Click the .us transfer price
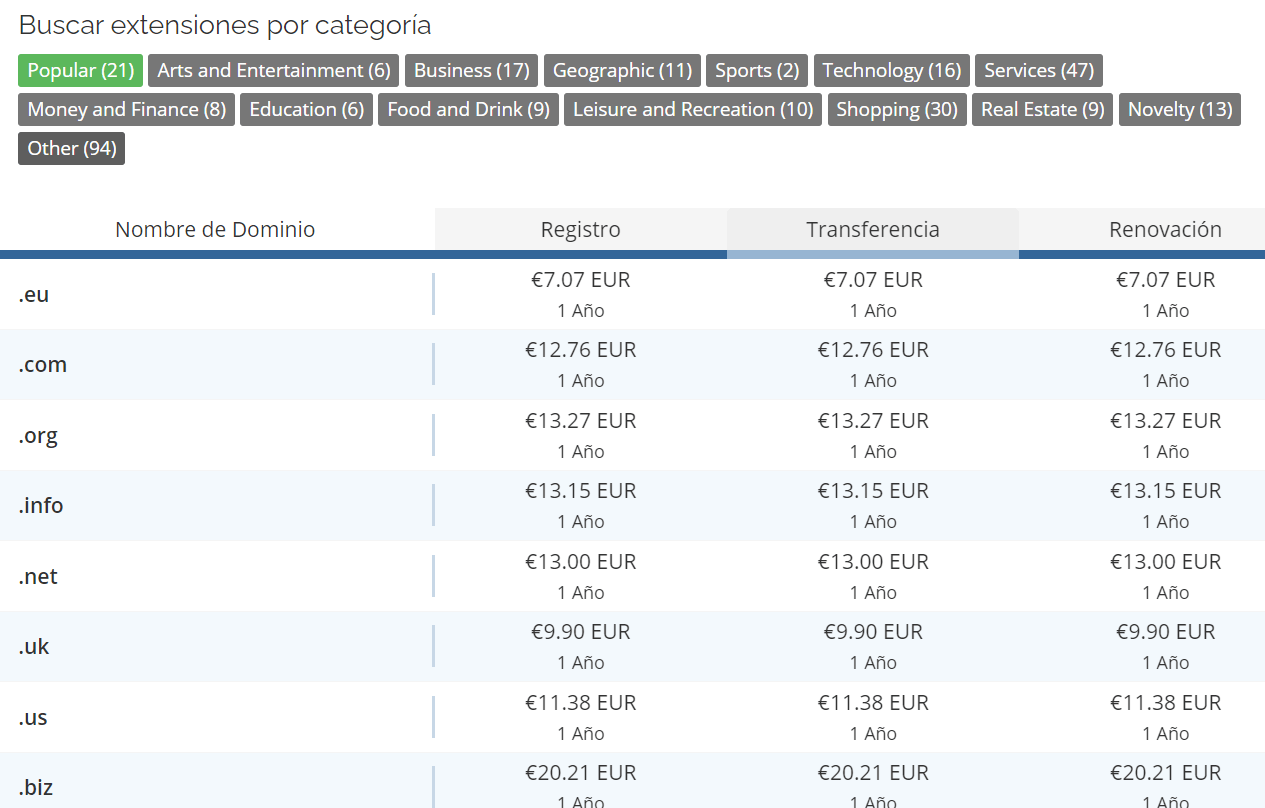The height and width of the screenshot is (808, 1265). tap(873, 703)
